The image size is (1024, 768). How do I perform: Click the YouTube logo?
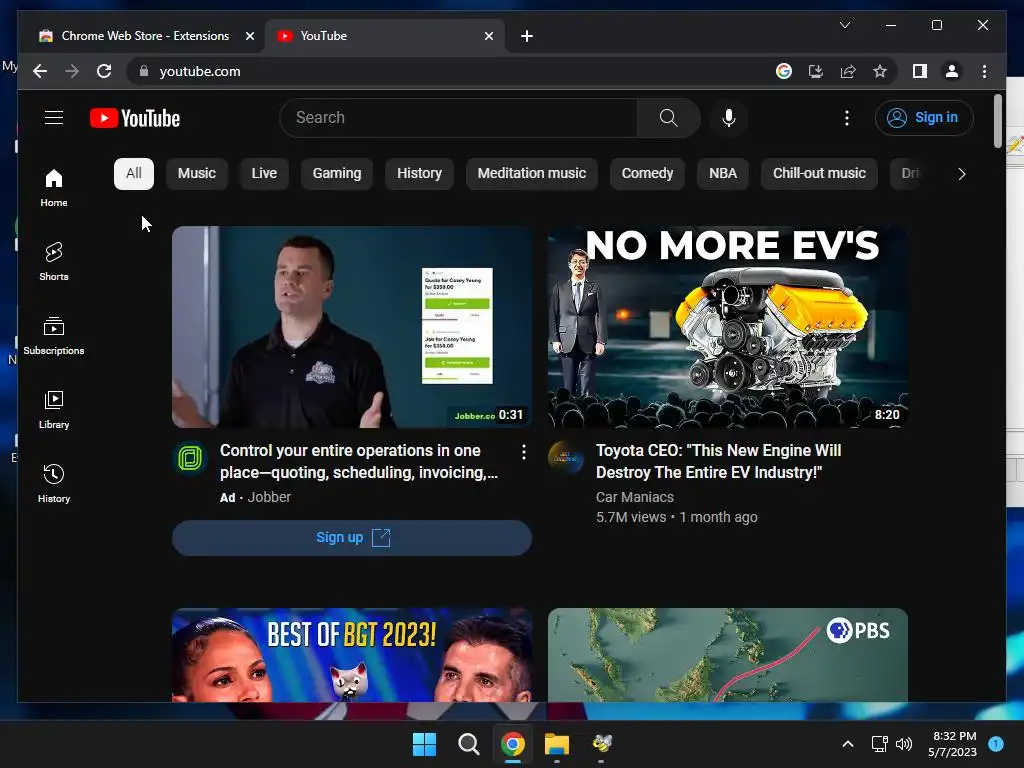(x=135, y=118)
